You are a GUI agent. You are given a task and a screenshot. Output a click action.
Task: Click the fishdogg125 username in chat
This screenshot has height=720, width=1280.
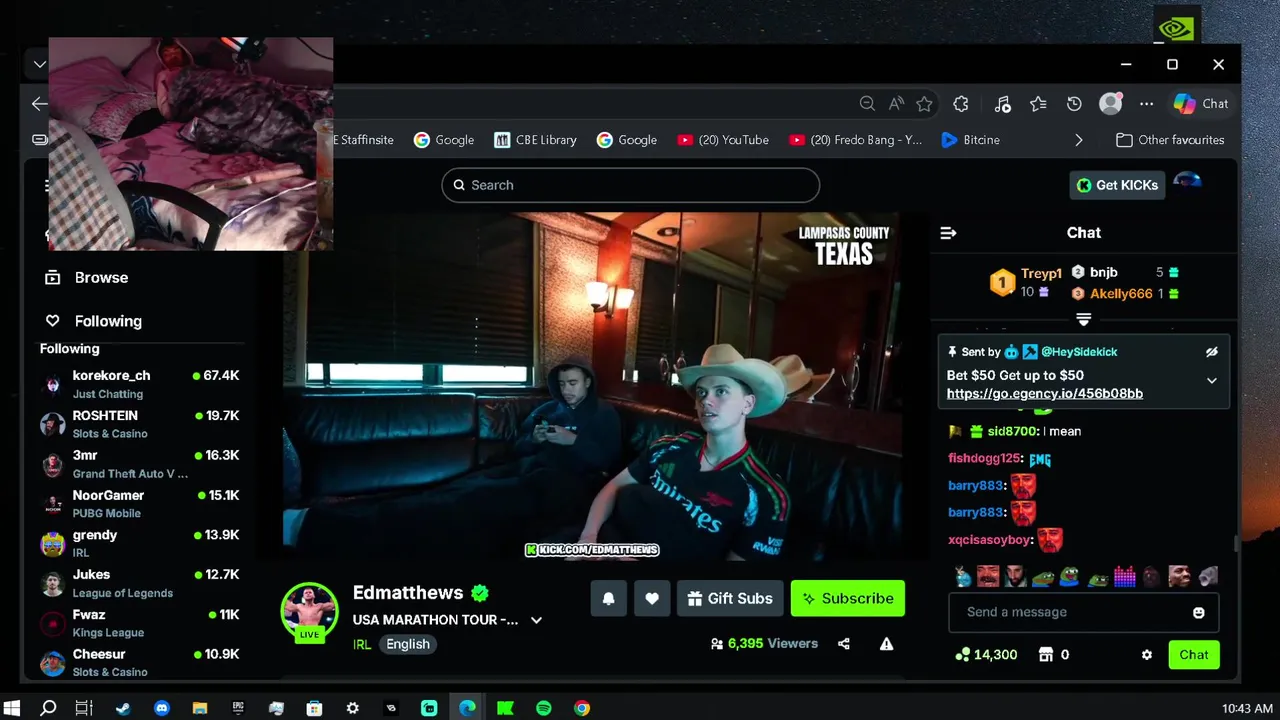click(984, 459)
